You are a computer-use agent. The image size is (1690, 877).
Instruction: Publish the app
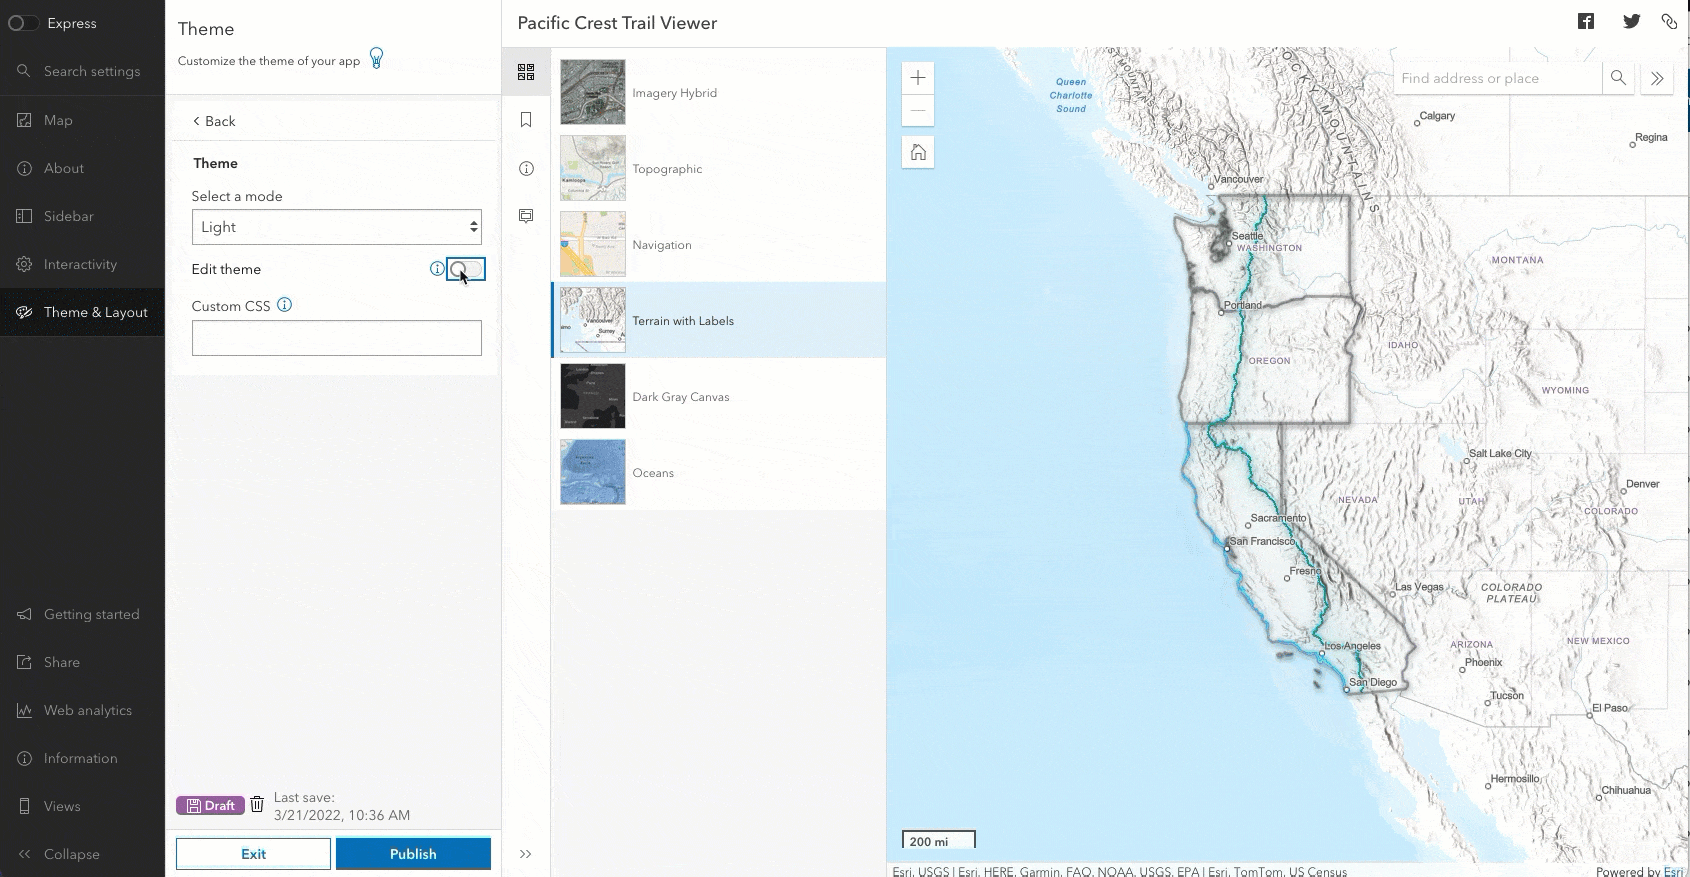coord(413,854)
